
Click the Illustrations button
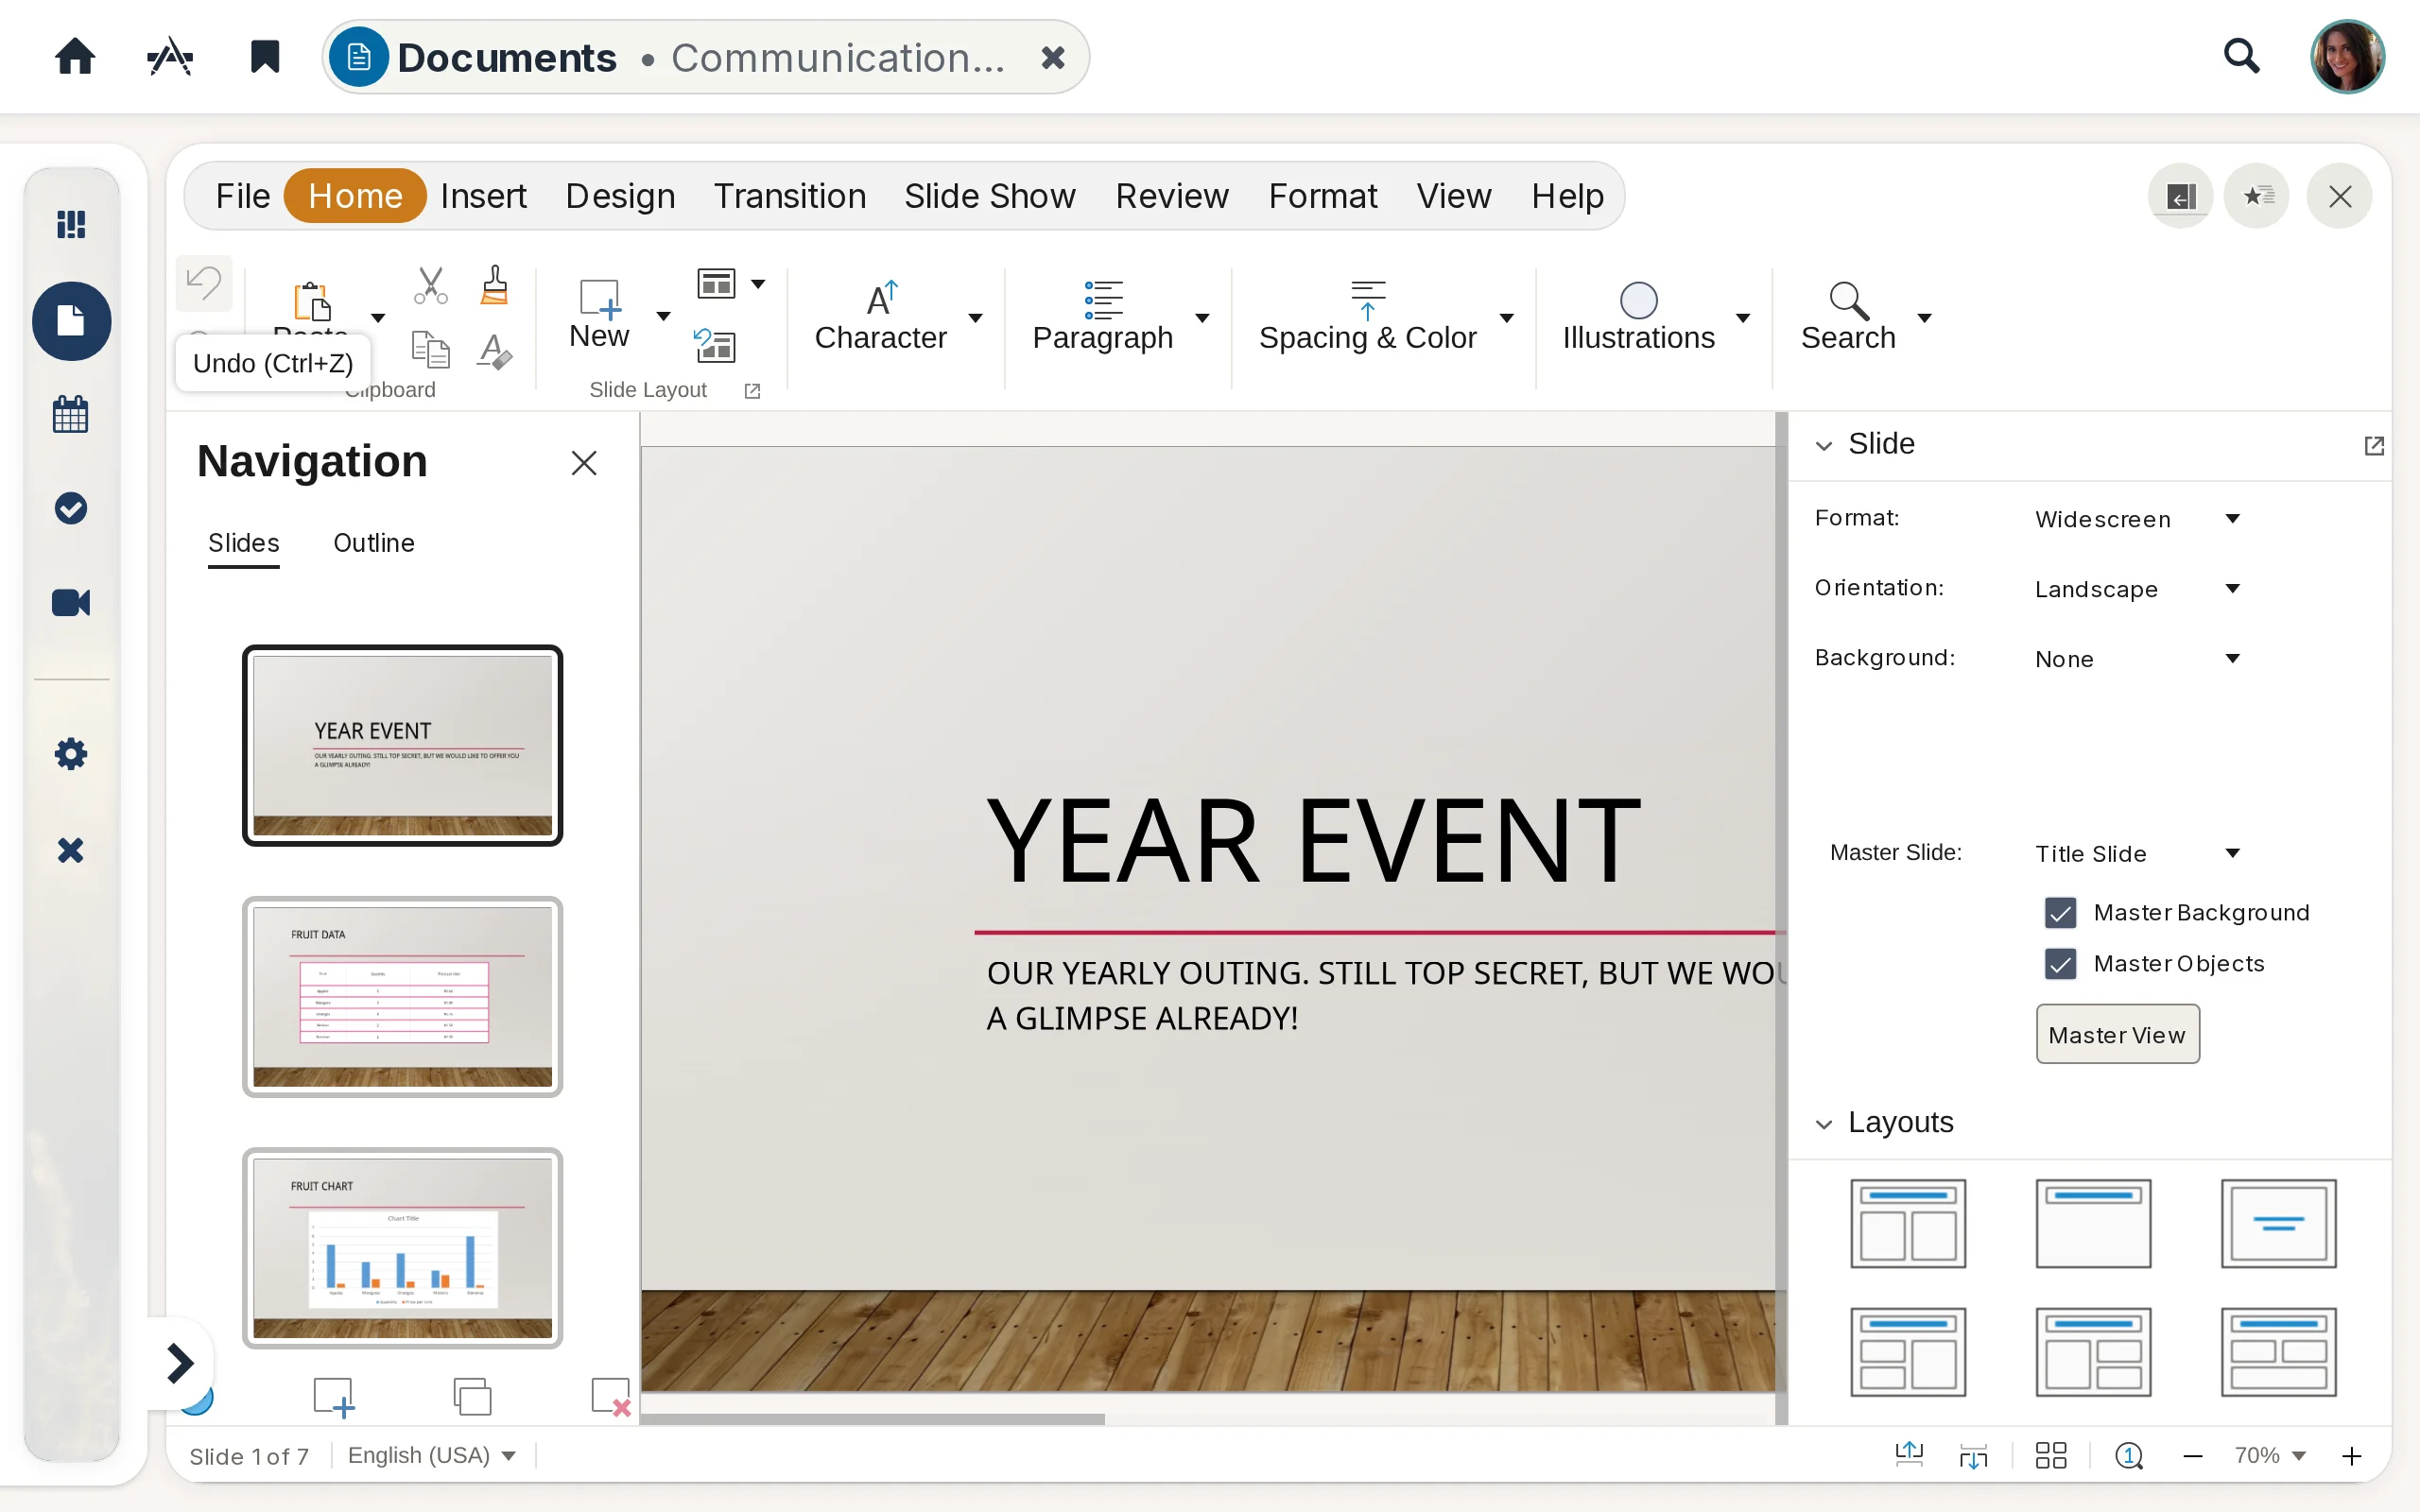[1638, 317]
